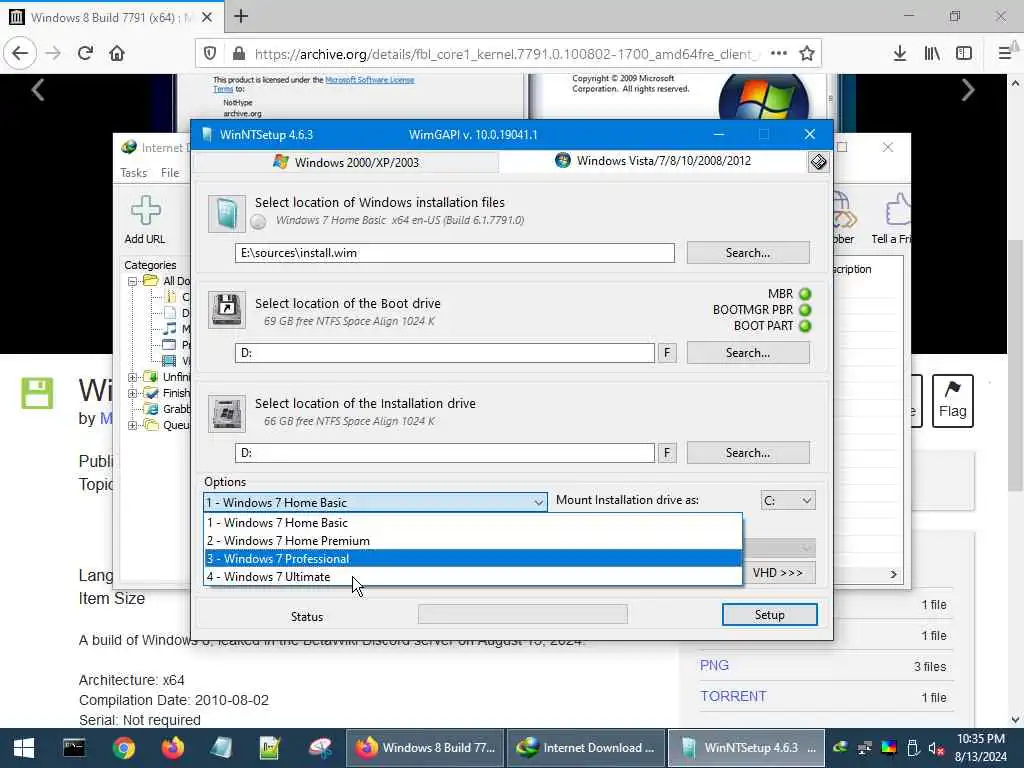Launch Chrome from taskbar
The height and width of the screenshot is (768, 1024).
point(123,748)
